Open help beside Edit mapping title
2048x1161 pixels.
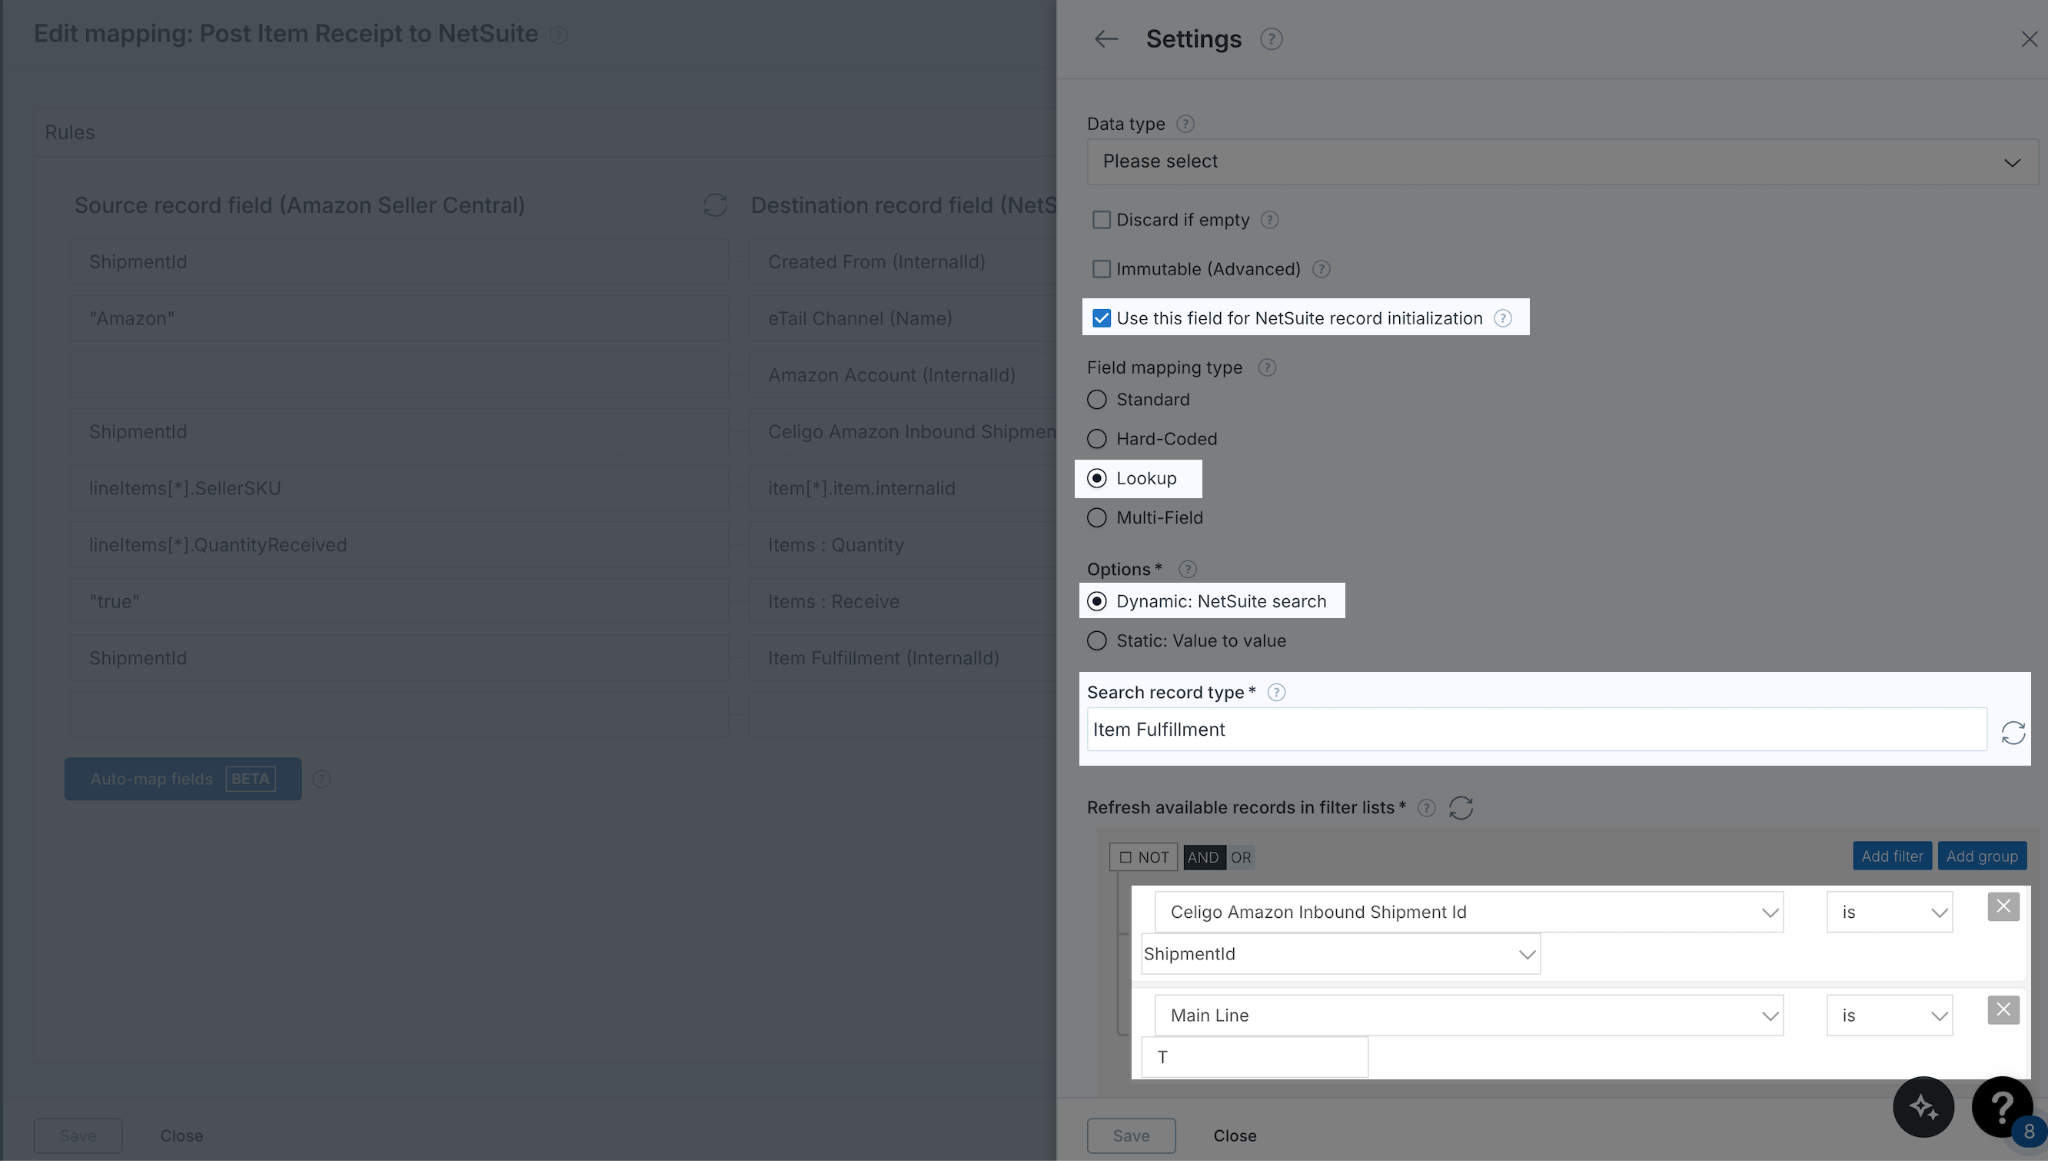tap(559, 35)
